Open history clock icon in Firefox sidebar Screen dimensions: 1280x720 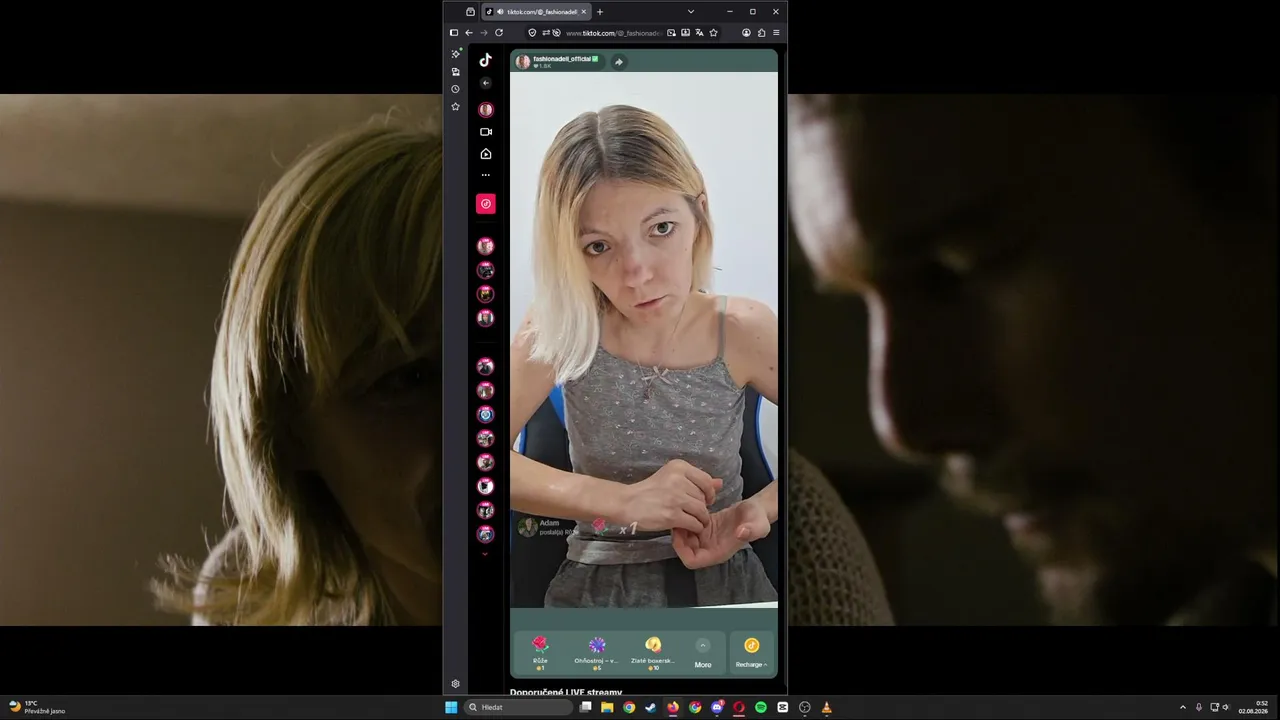point(456,89)
